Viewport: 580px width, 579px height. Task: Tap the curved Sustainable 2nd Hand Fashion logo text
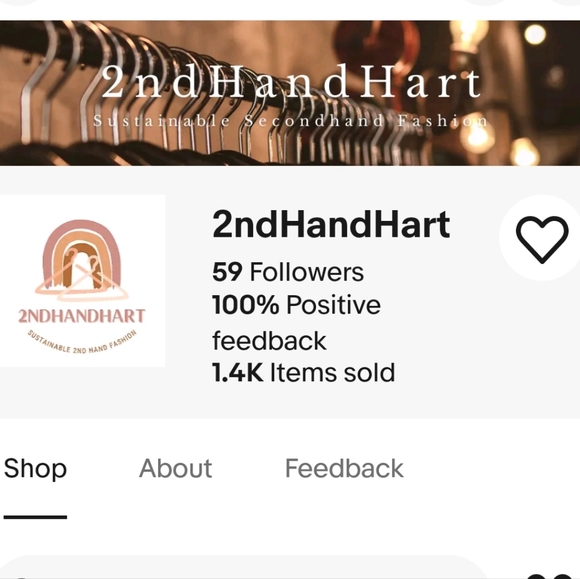point(82,342)
